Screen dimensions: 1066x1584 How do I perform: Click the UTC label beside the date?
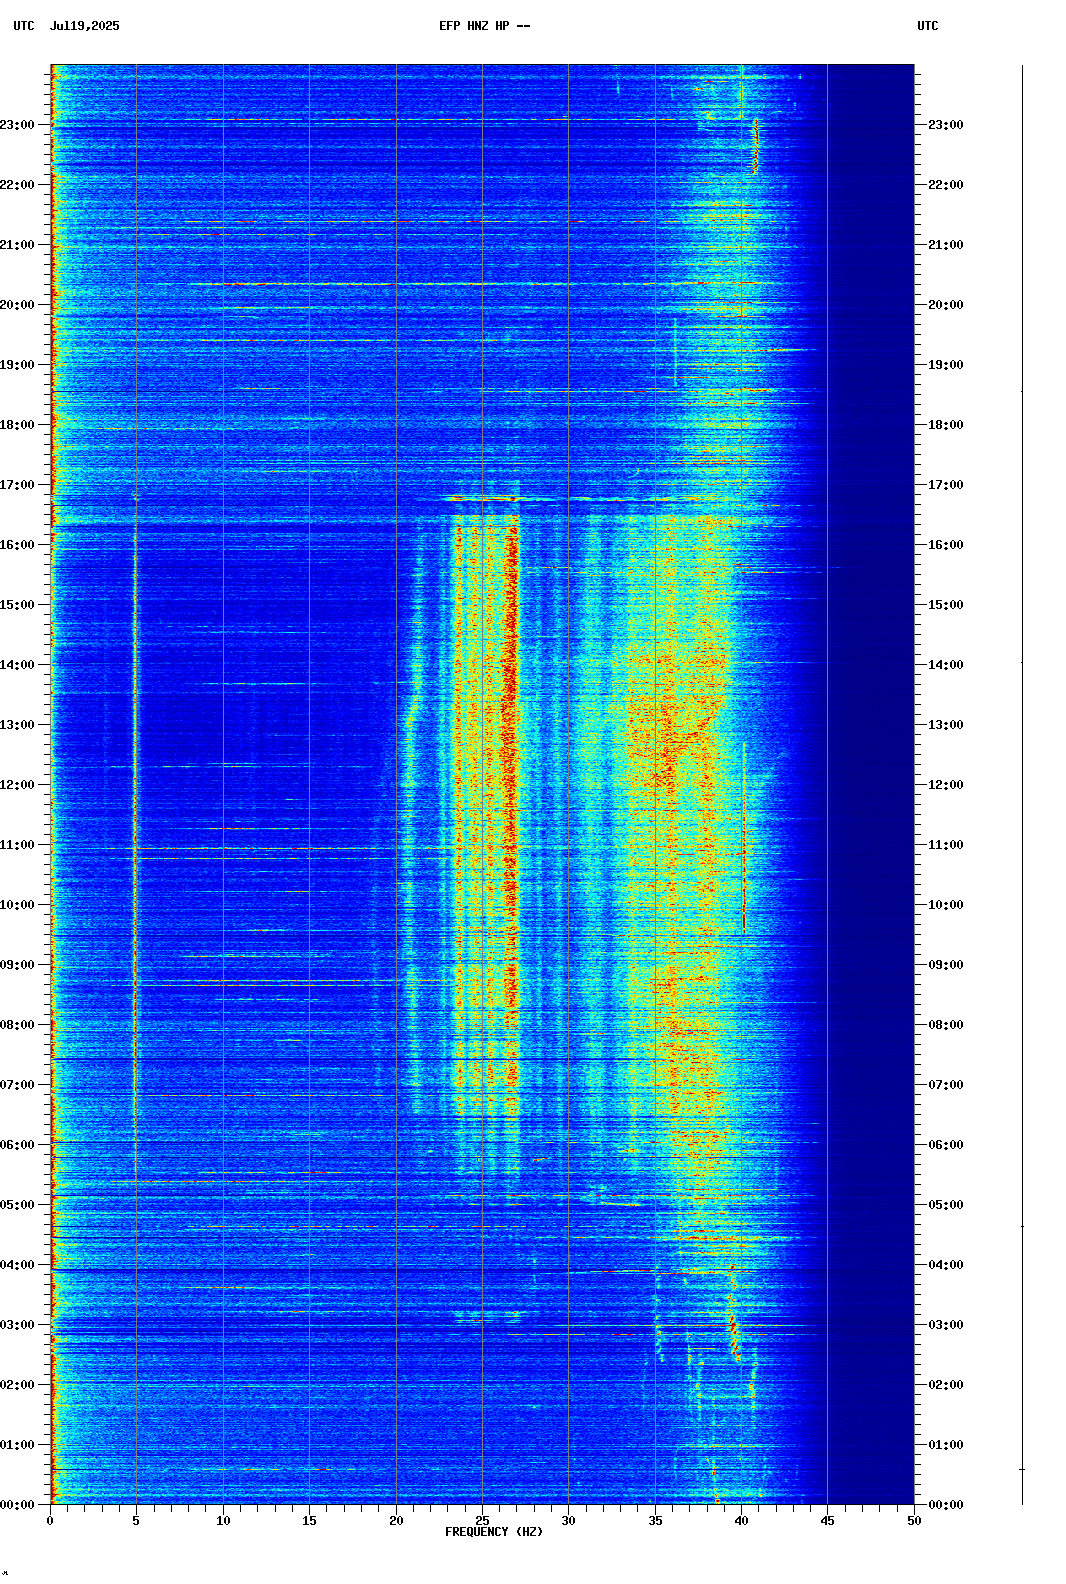coord(24,26)
